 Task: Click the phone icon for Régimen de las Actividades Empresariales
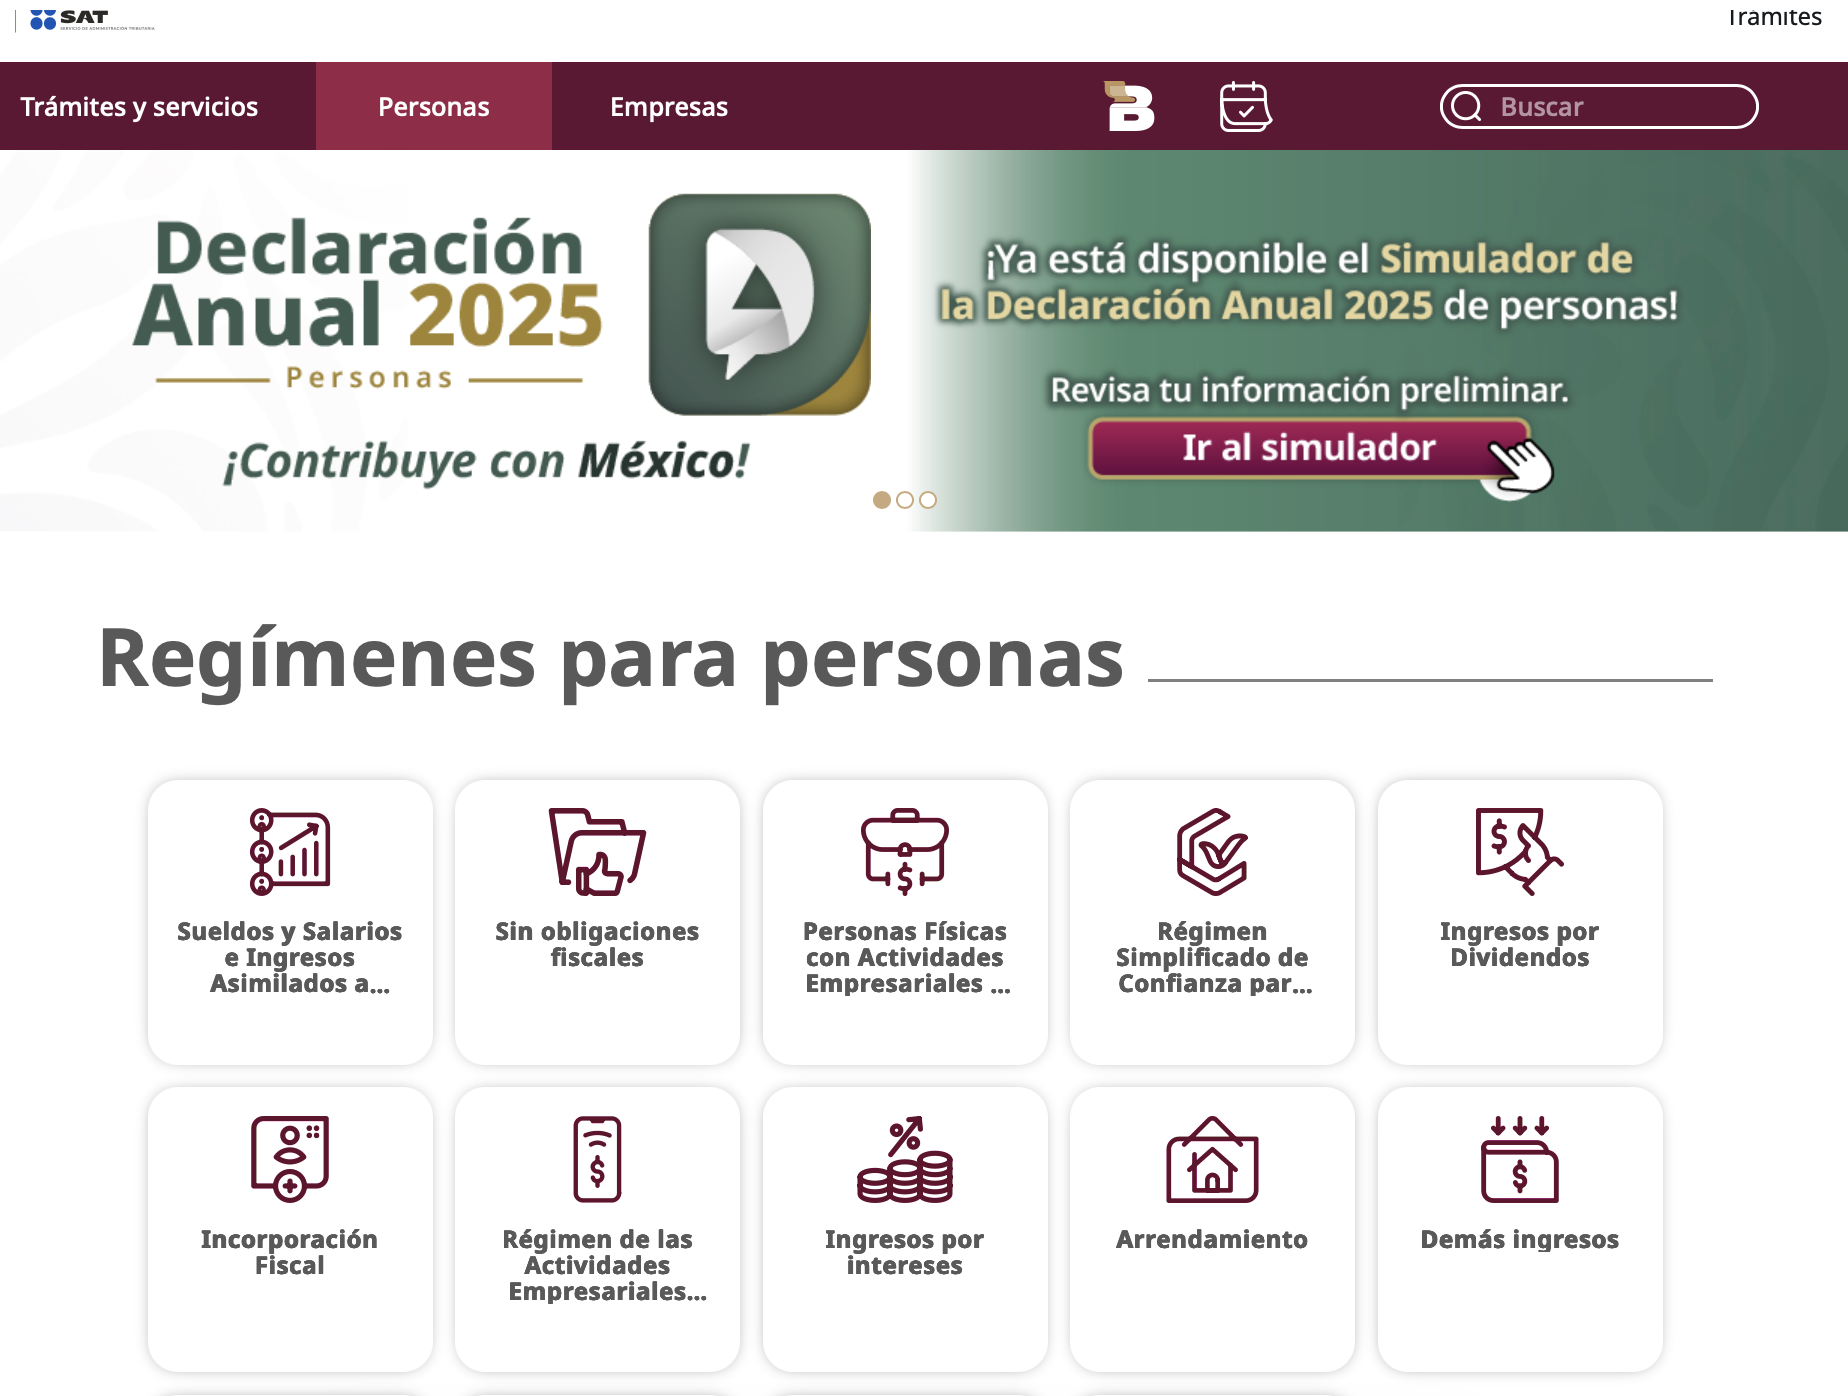pyautogui.click(x=597, y=1158)
